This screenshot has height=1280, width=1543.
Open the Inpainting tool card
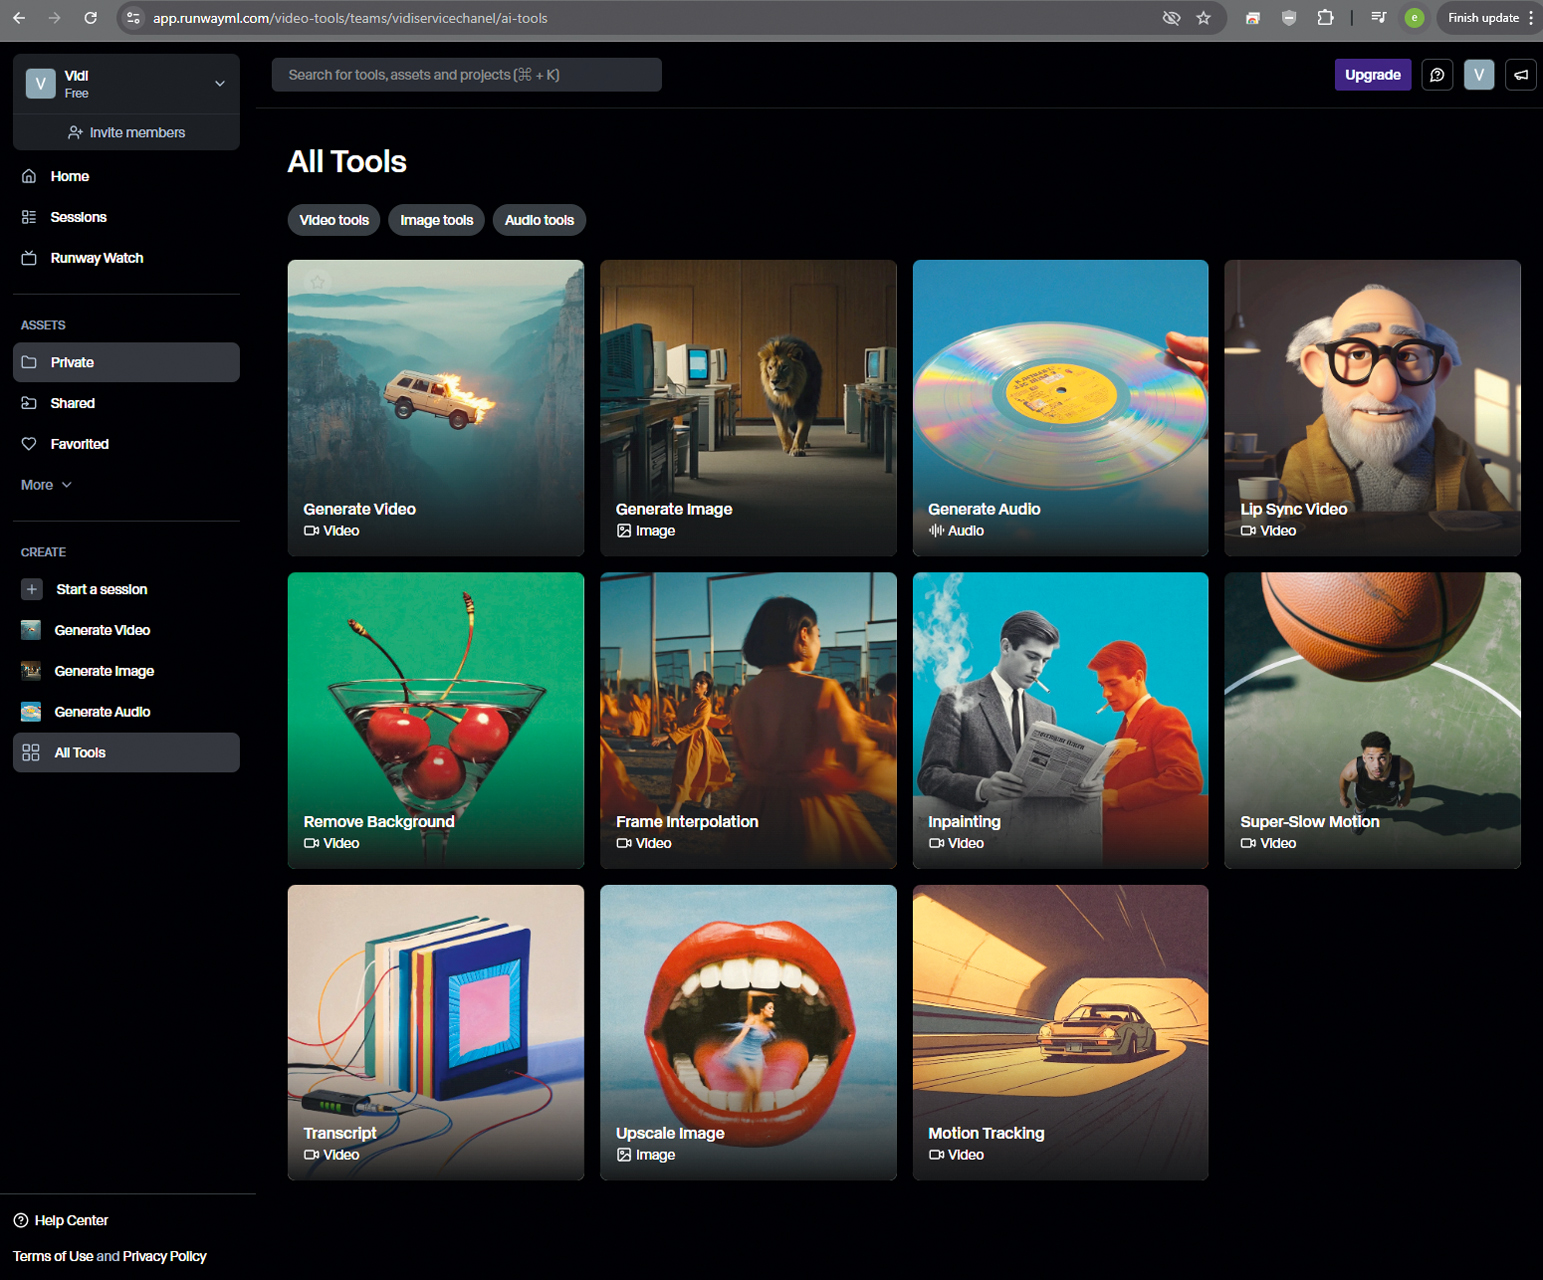[x=1060, y=720]
